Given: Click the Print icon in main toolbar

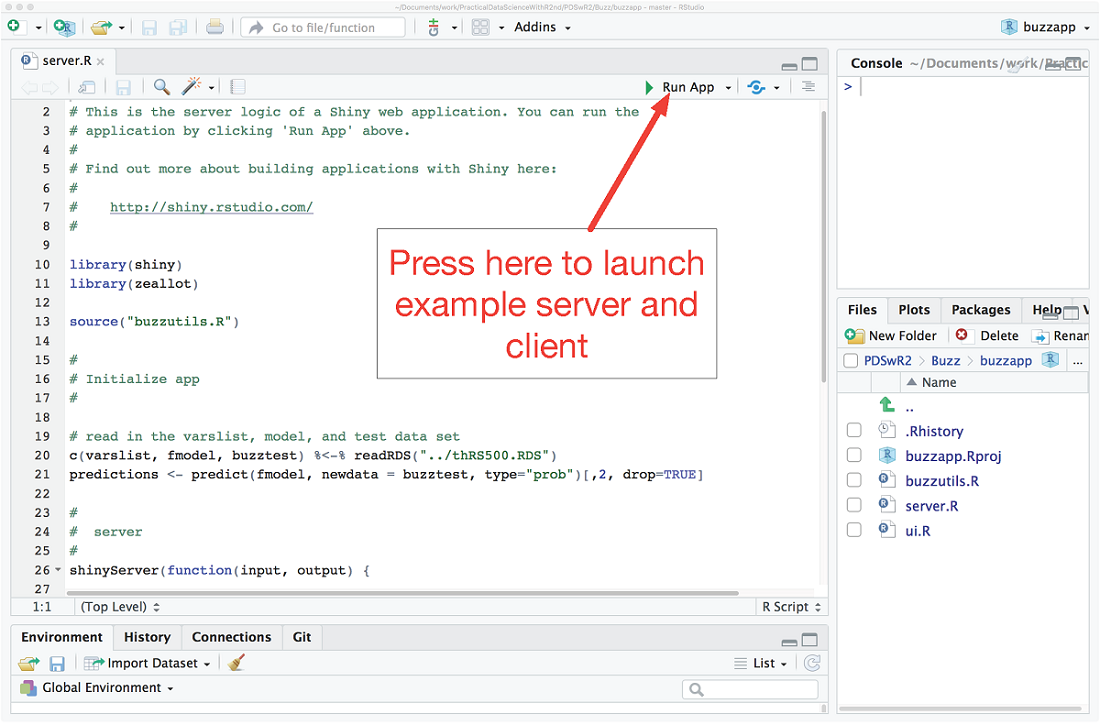Looking at the screenshot, I should tap(215, 27).
